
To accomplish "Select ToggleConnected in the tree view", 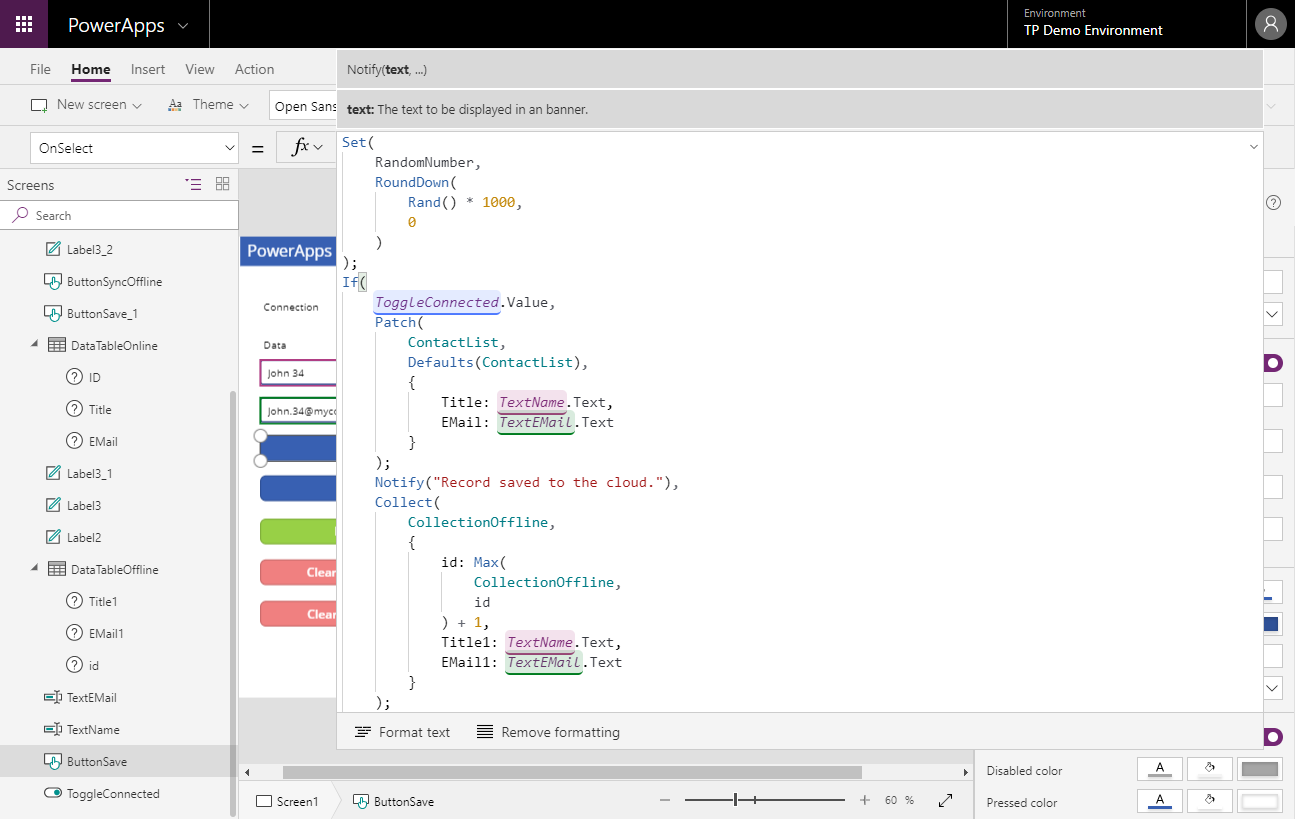I will 112,793.
